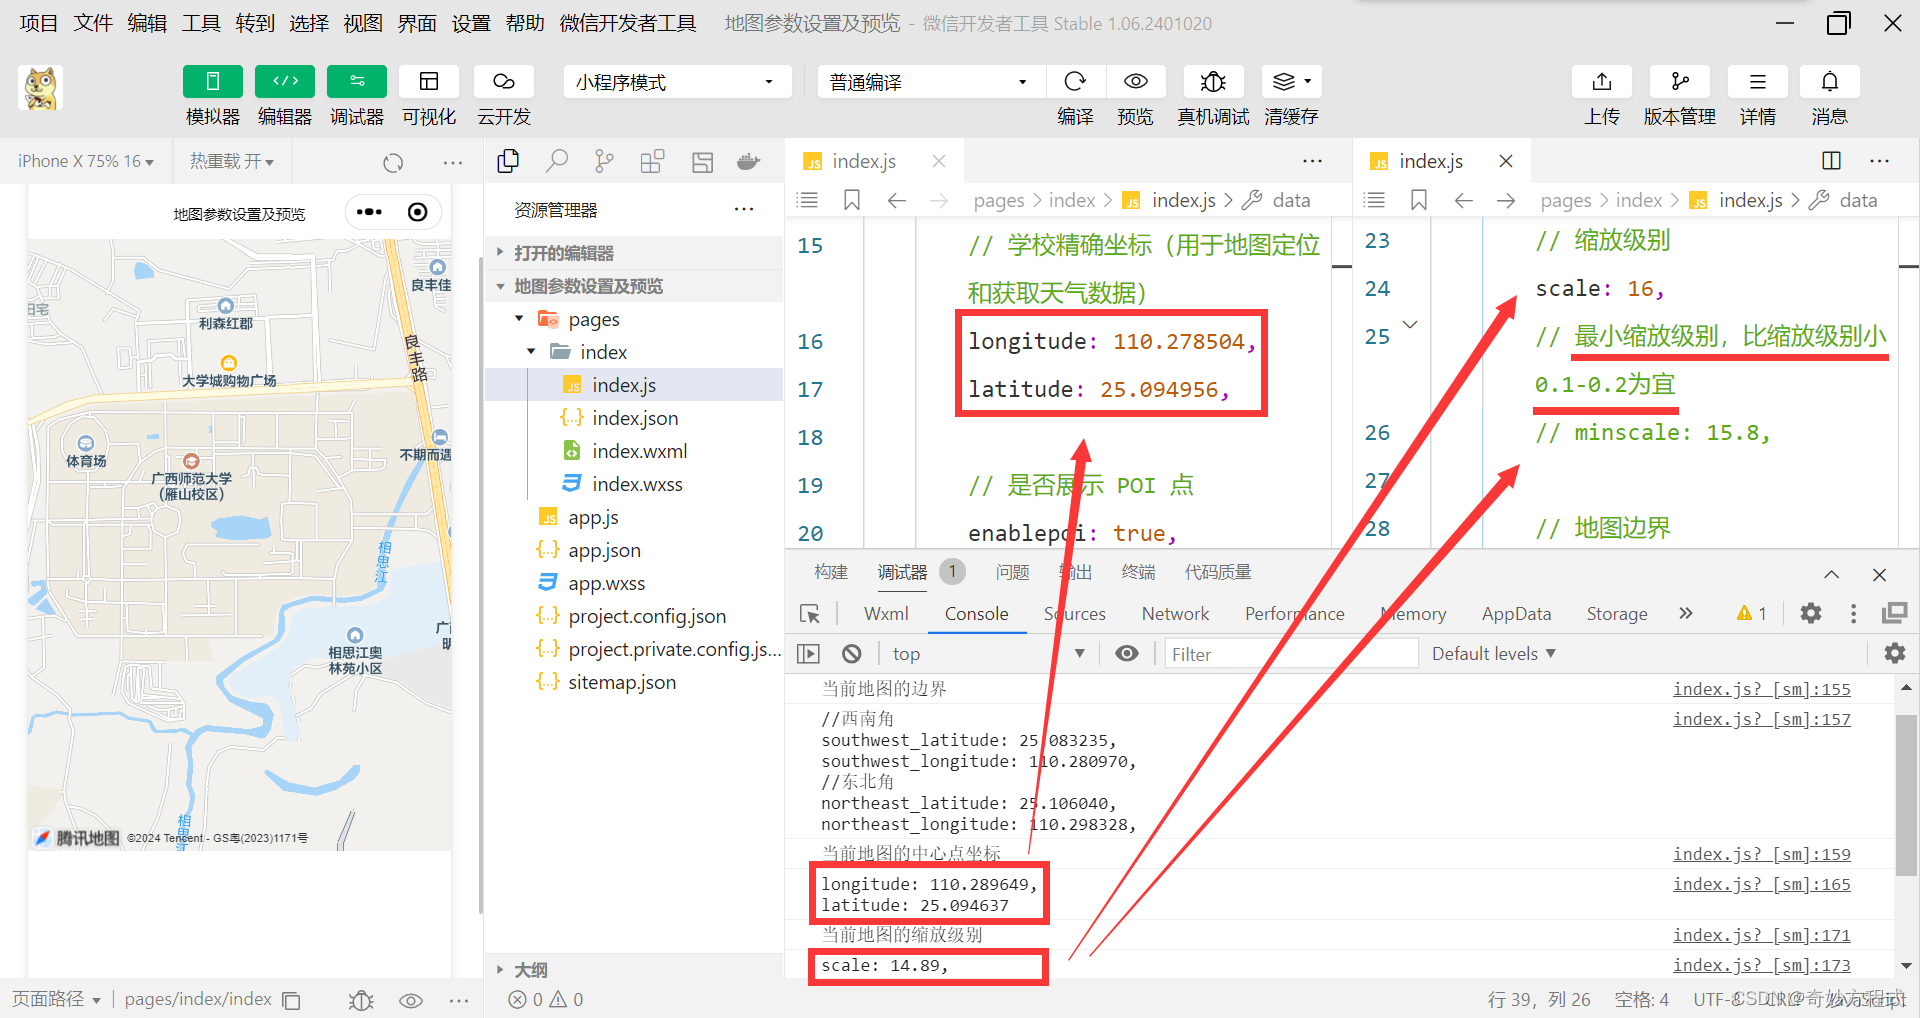The height and width of the screenshot is (1018, 1920).
Task: Open the Default levels dropdown
Action: [x=1493, y=654]
